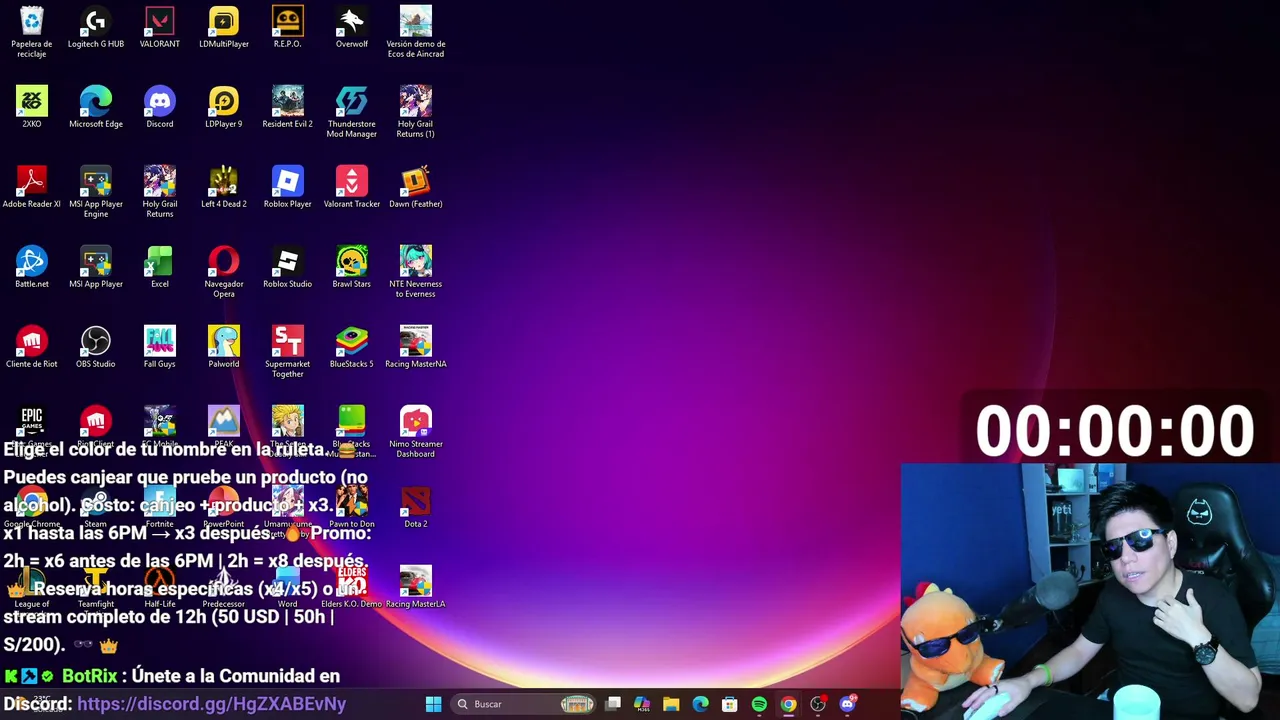The width and height of the screenshot is (1280, 720).
Task: Launch Microsoft 365 from the taskbar
Action: 642,704
